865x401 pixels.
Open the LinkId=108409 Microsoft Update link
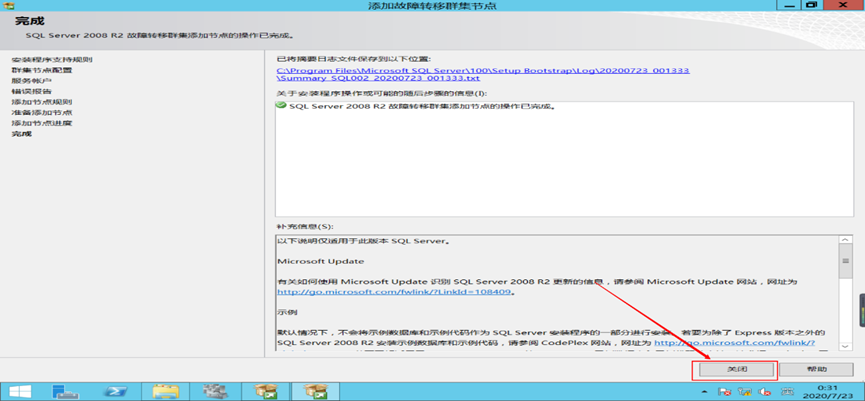[396, 292]
